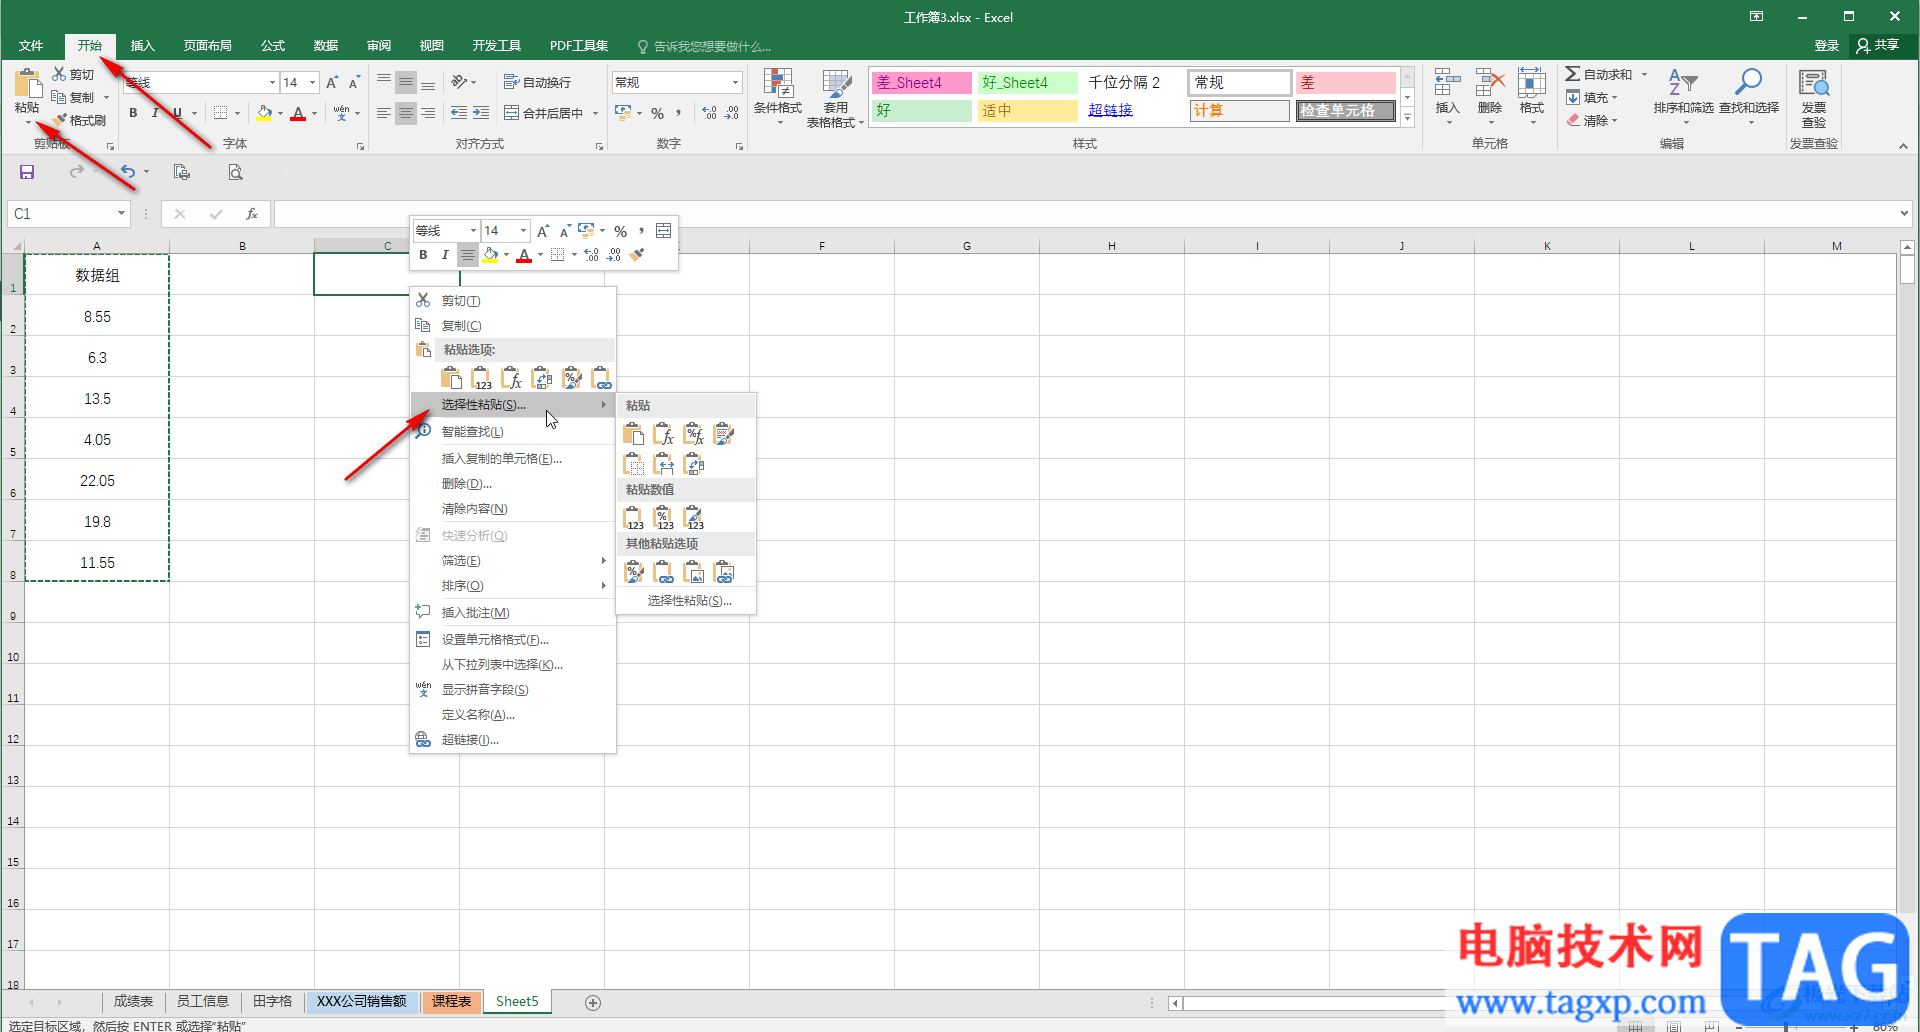This screenshot has width=1920, height=1032.
Task: Click 选择性粘贴(S)... at the bottom of the submenu
Action: click(689, 601)
